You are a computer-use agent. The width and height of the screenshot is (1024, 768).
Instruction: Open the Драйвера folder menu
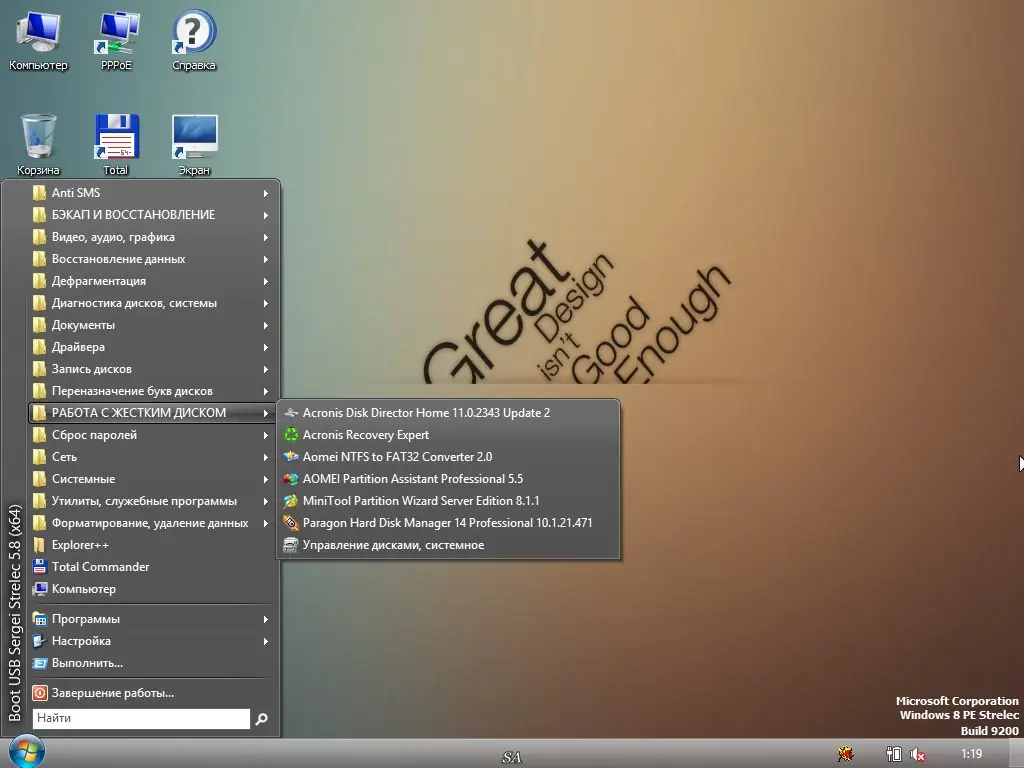point(152,347)
